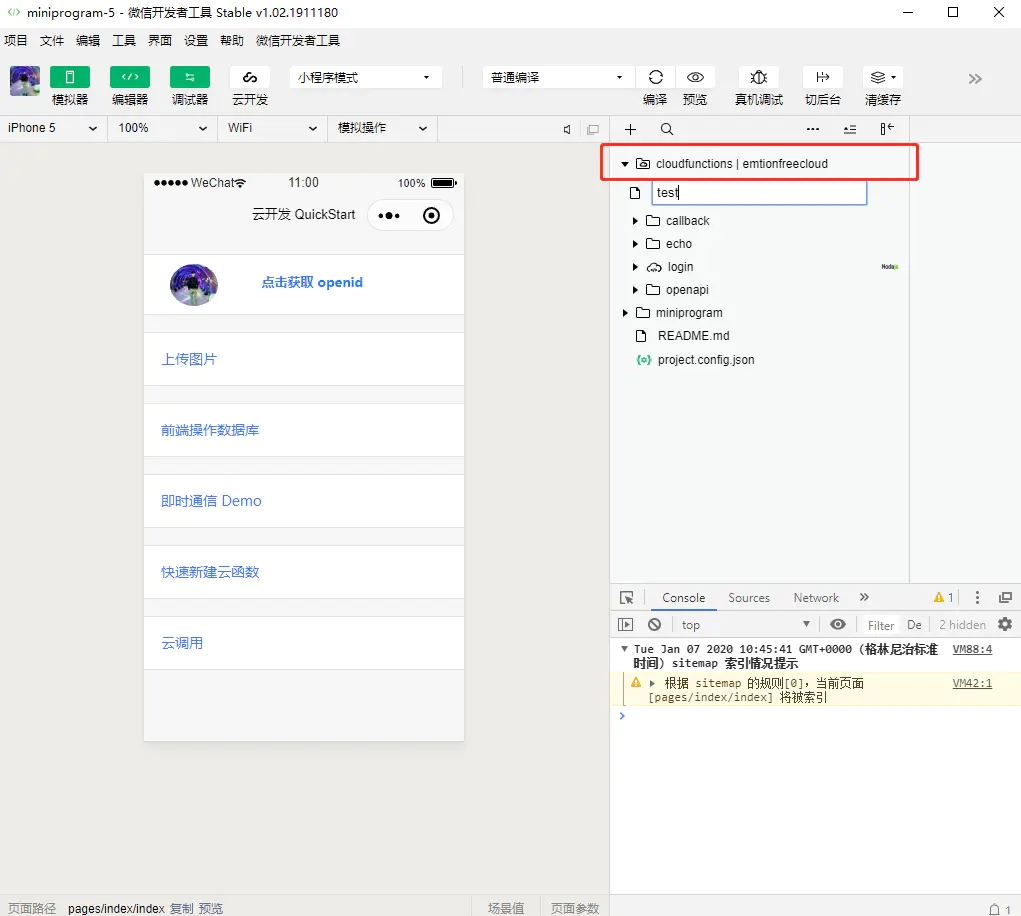This screenshot has width=1021, height=916.
Task: Open devtools vertical dots menu
Action: point(977,598)
